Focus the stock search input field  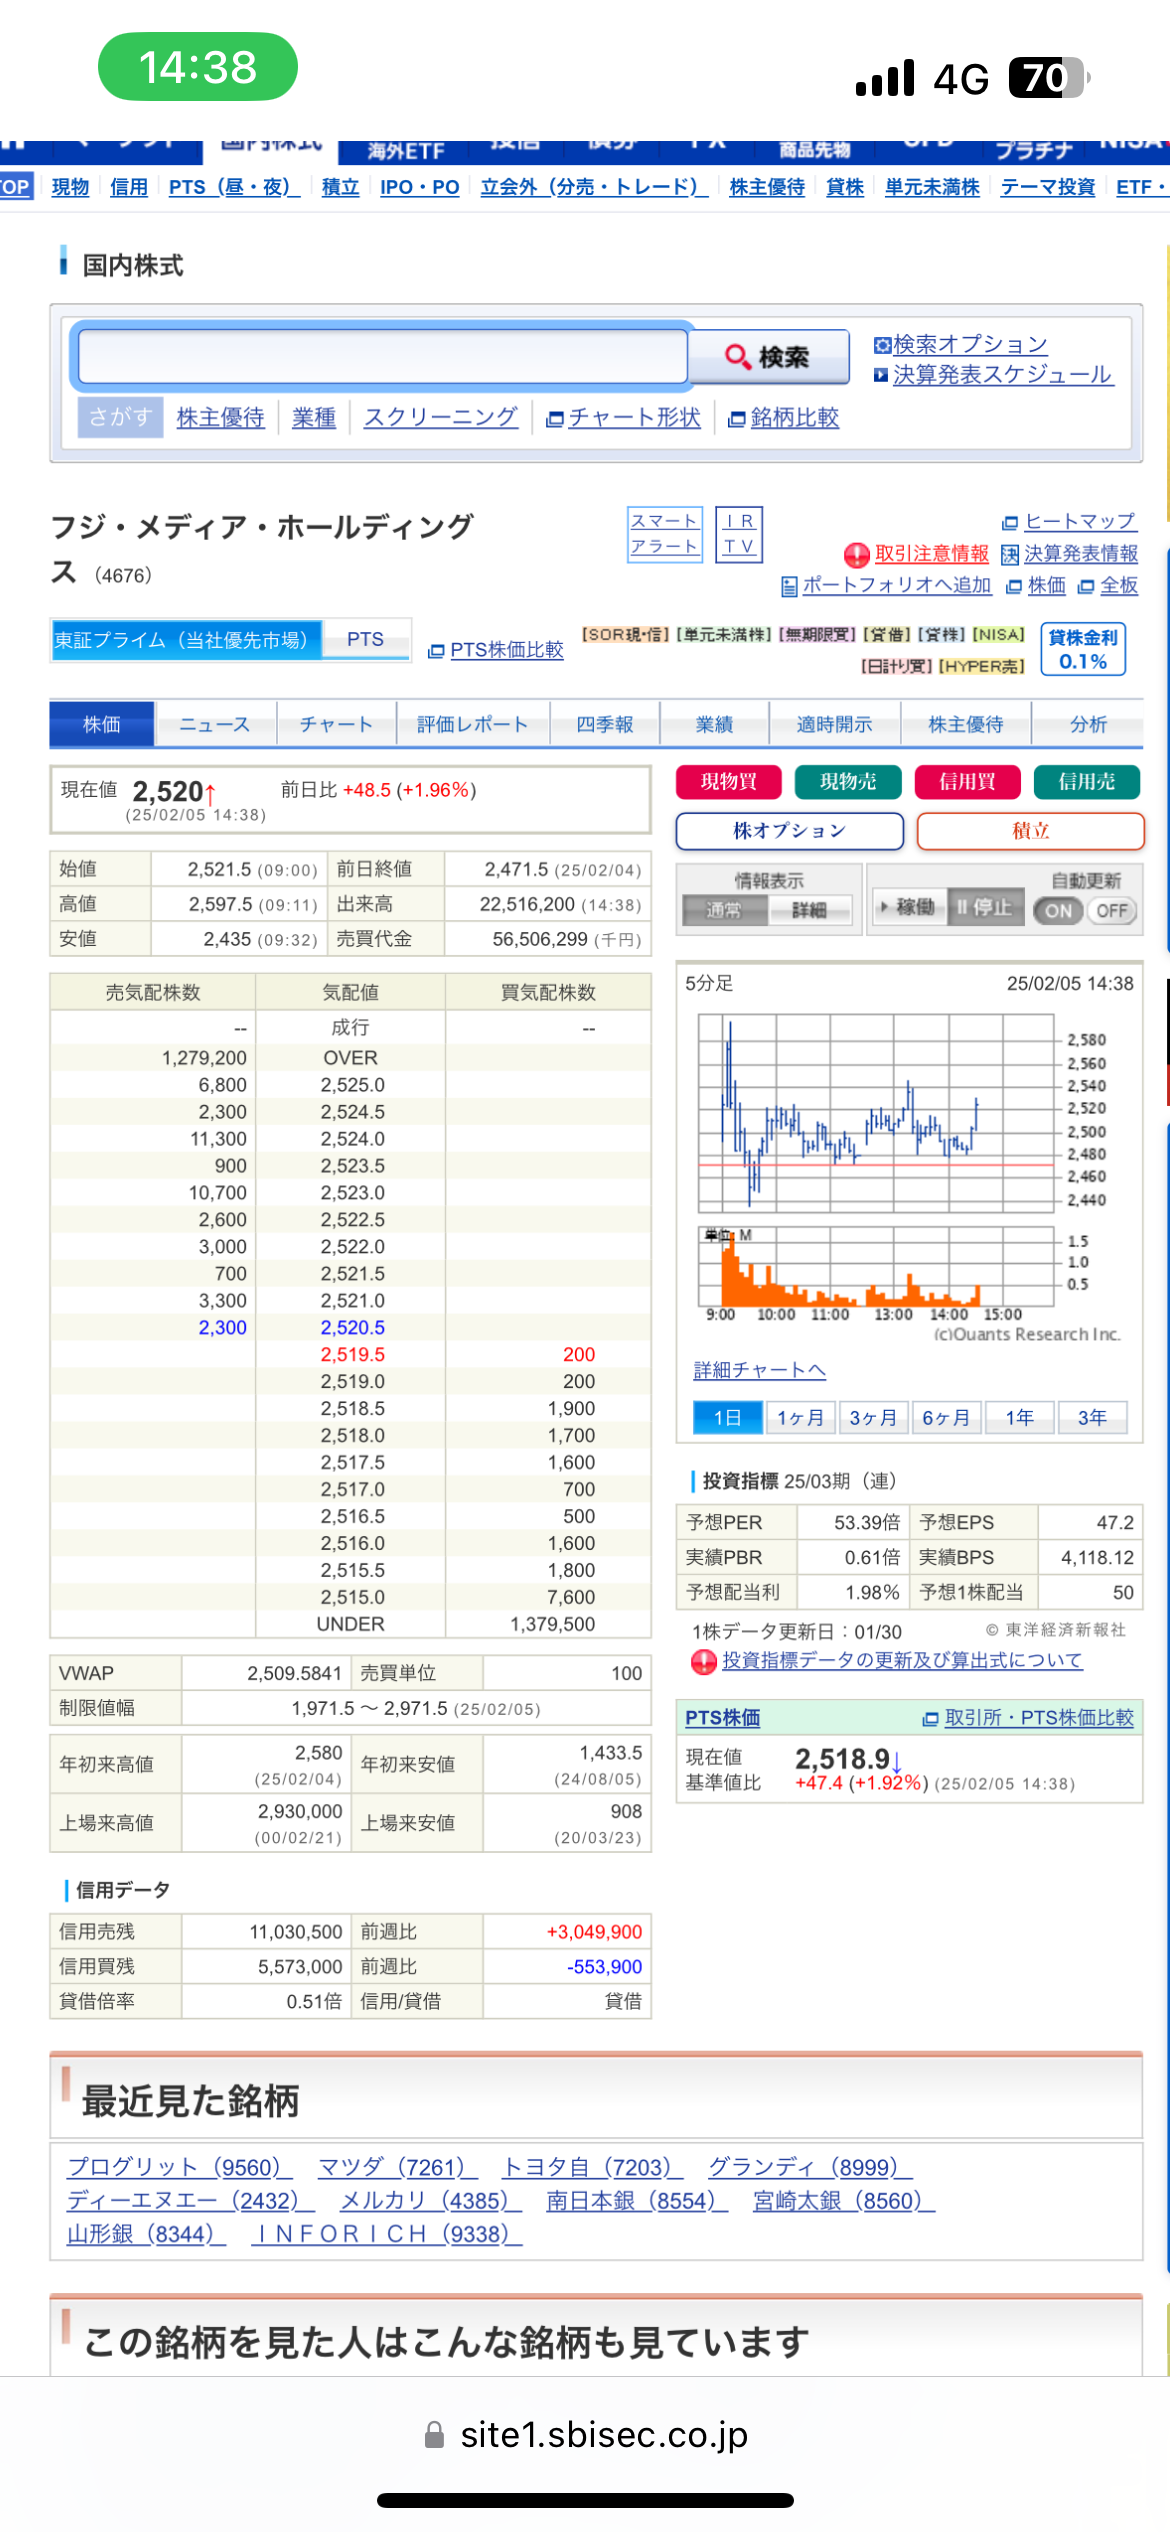(382, 357)
